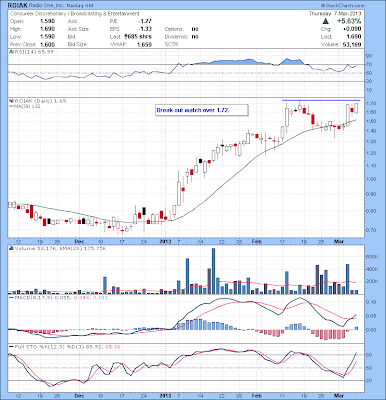The image size is (386, 400).
Task: Click the blue resistance line near 1.72
Action: click(321, 100)
